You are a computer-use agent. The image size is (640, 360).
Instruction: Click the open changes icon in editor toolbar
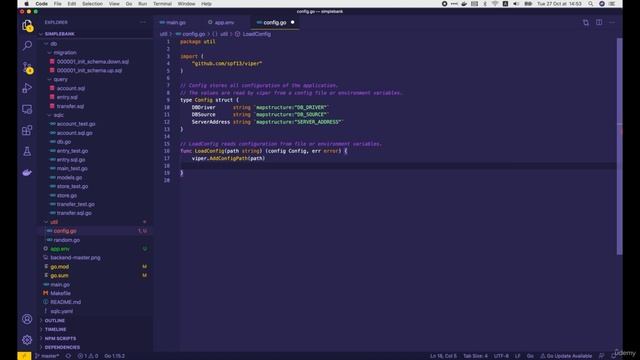tap(586, 22)
